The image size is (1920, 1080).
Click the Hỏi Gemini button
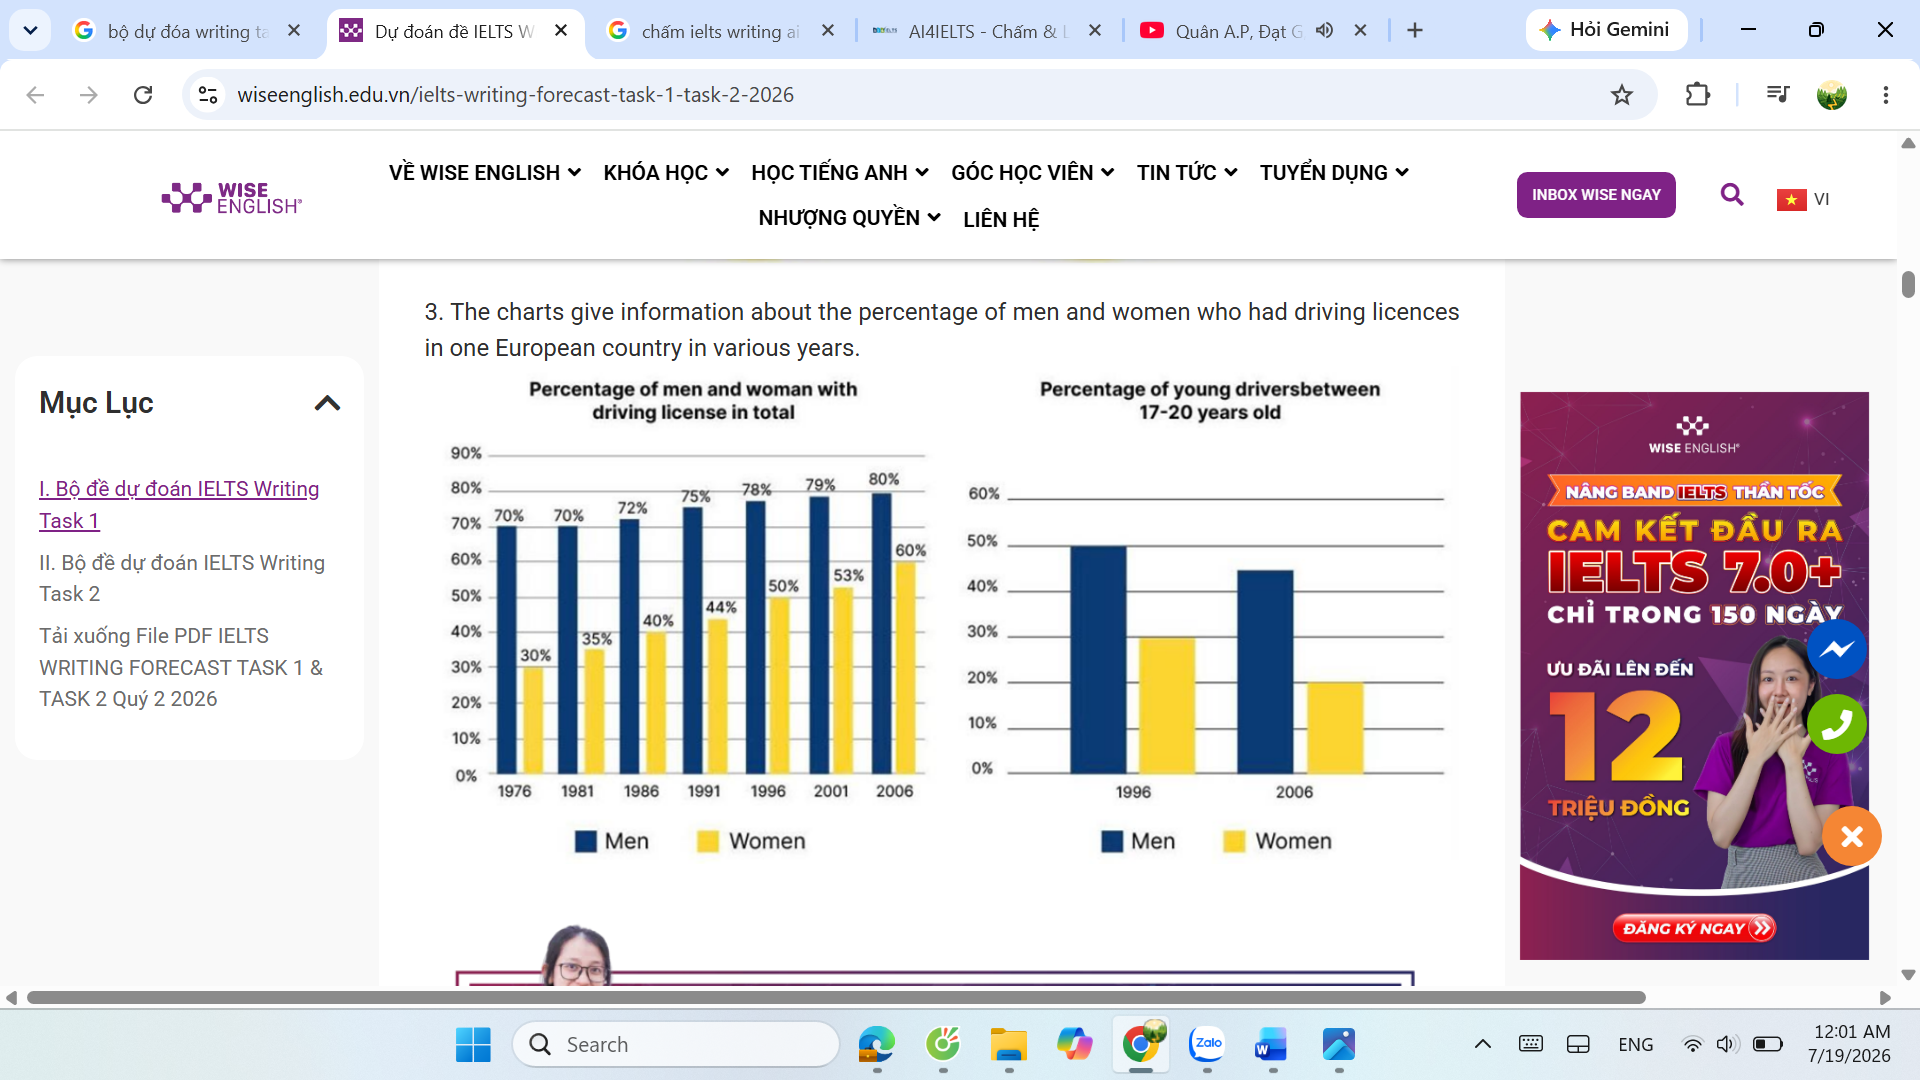[1605, 30]
